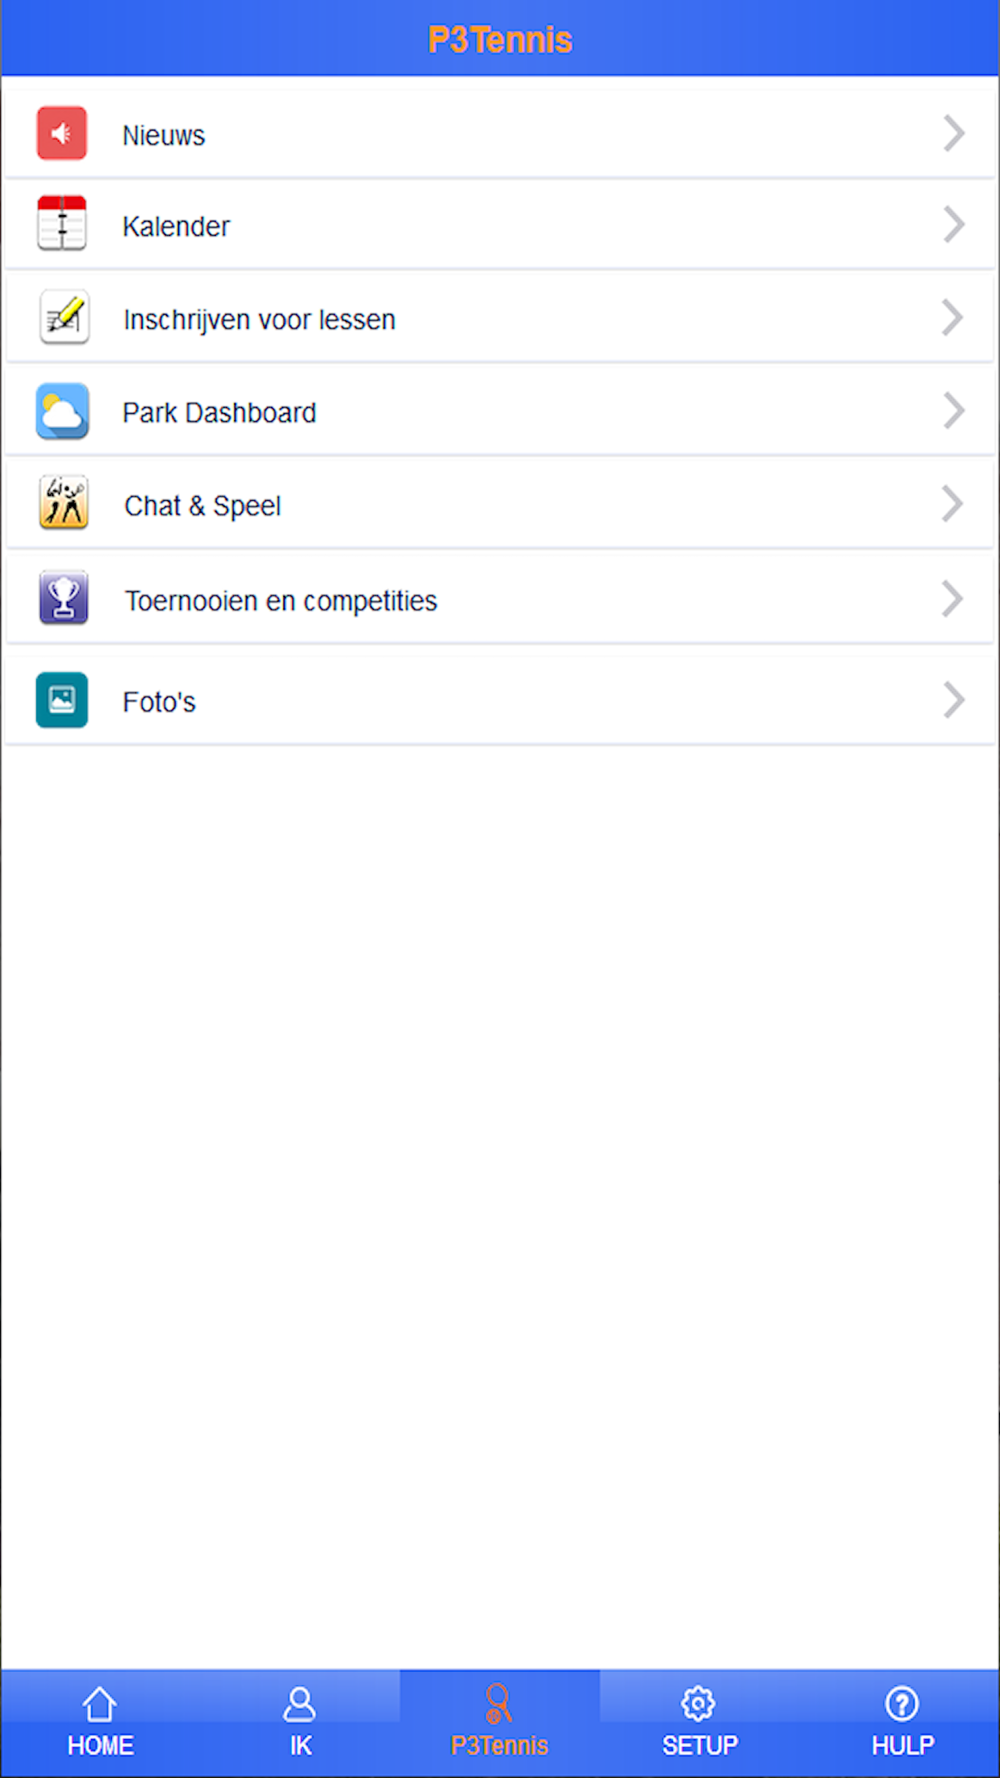This screenshot has height=1778, width=1000.
Task: Open the HULP question mark tab
Action: 902,1723
